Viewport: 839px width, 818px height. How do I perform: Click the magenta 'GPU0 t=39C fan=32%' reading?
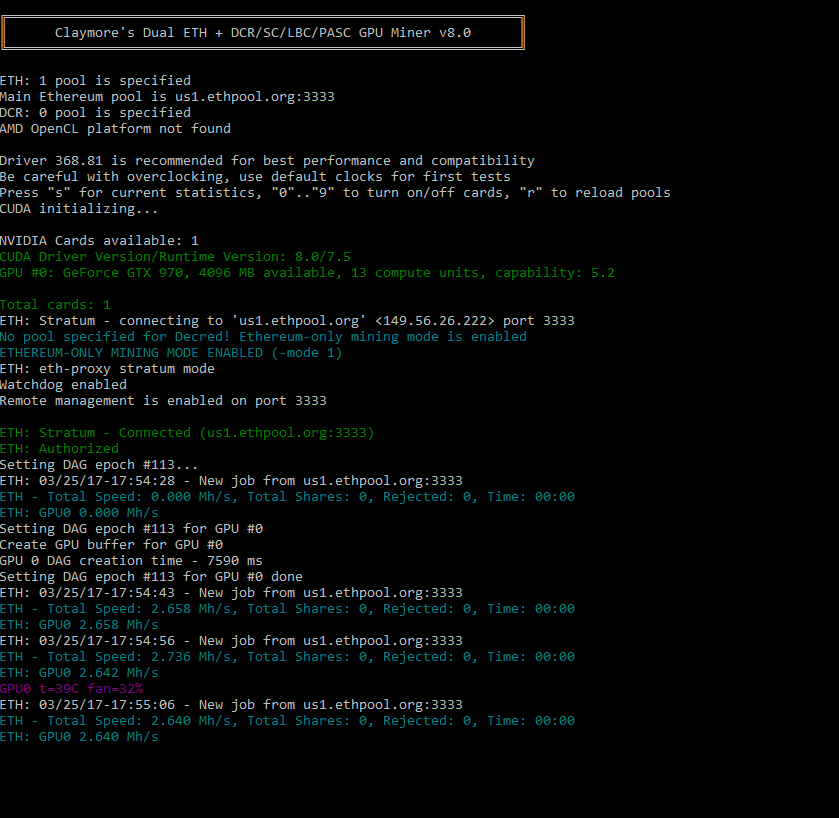71,689
